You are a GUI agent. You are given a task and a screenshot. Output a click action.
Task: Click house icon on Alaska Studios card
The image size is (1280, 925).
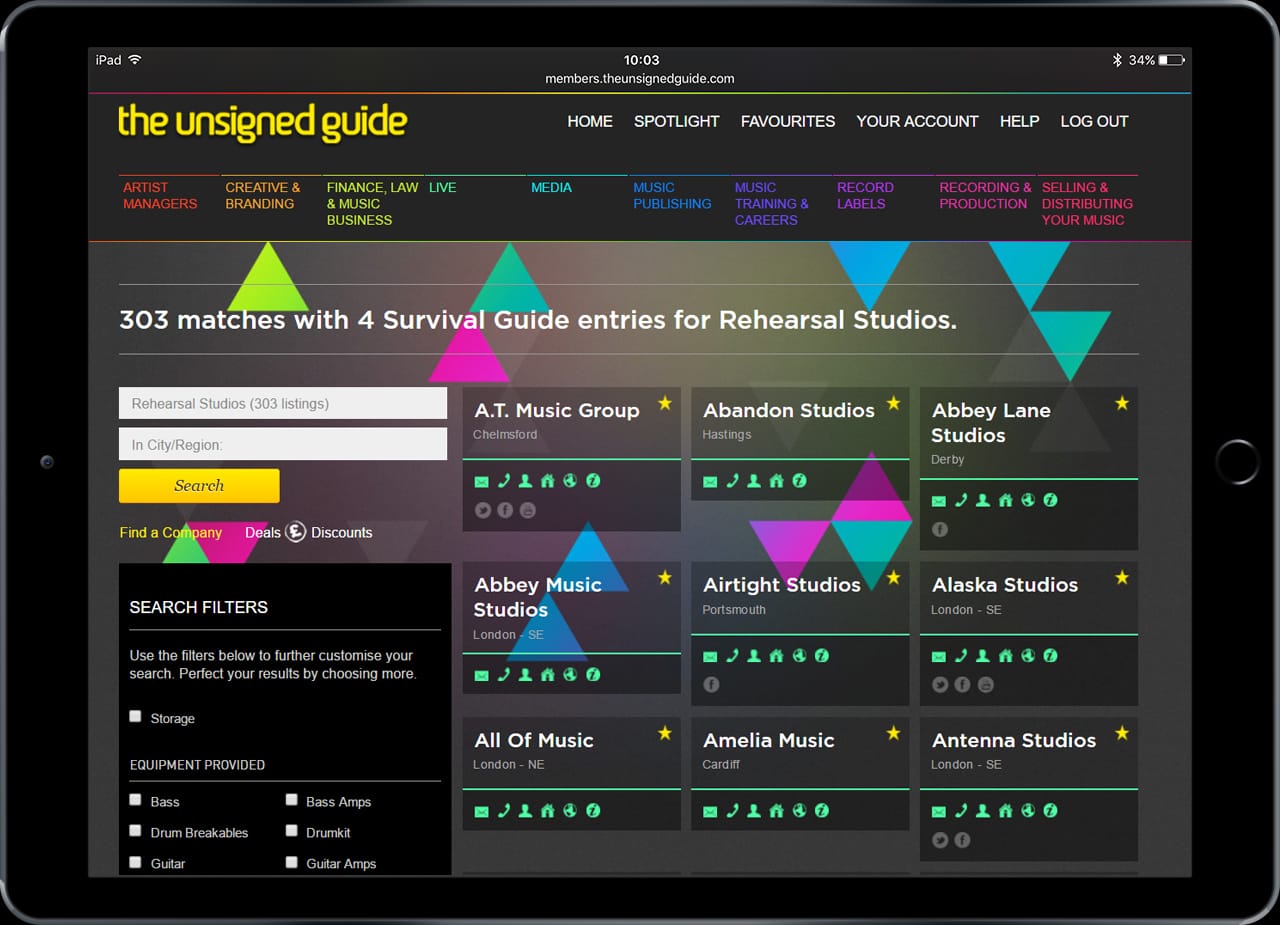click(x=1005, y=656)
